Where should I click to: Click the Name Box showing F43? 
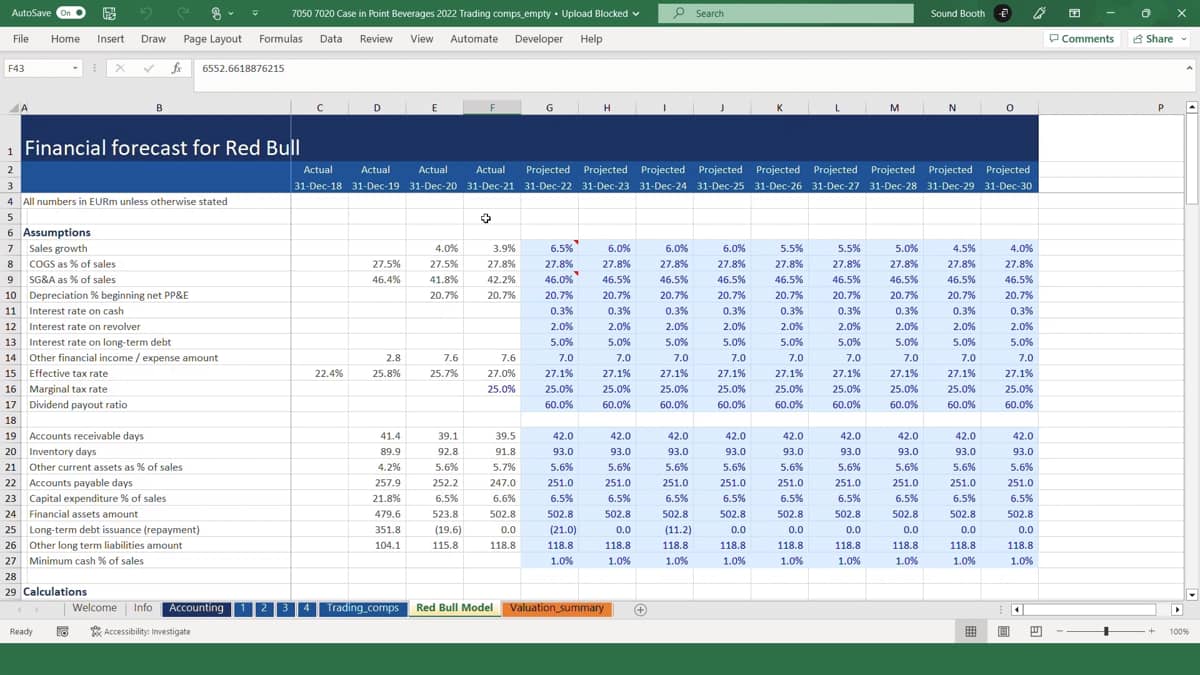pyautogui.click(x=35, y=68)
